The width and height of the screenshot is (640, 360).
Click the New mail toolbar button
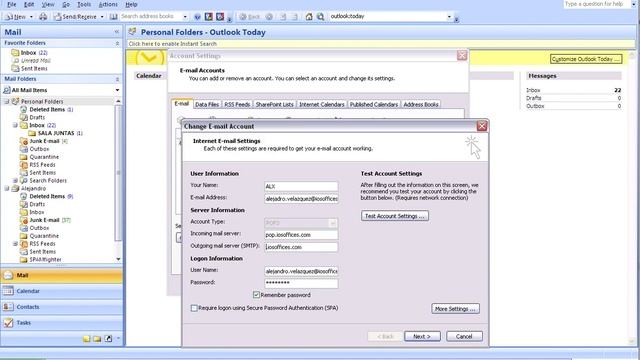coord(16,17)
